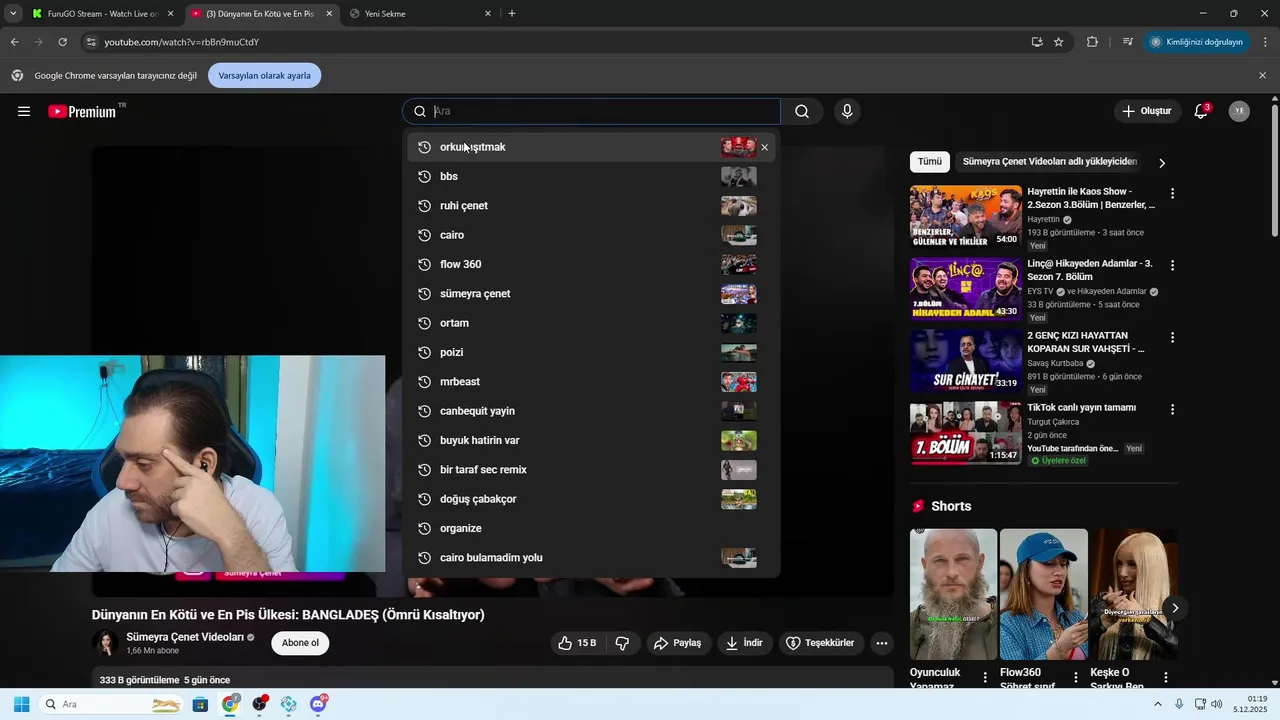The height and width of the screenshot is (720, 1280).
Task: Choose 'flow 360' search suggestion
Action: (x=592, y=264)
